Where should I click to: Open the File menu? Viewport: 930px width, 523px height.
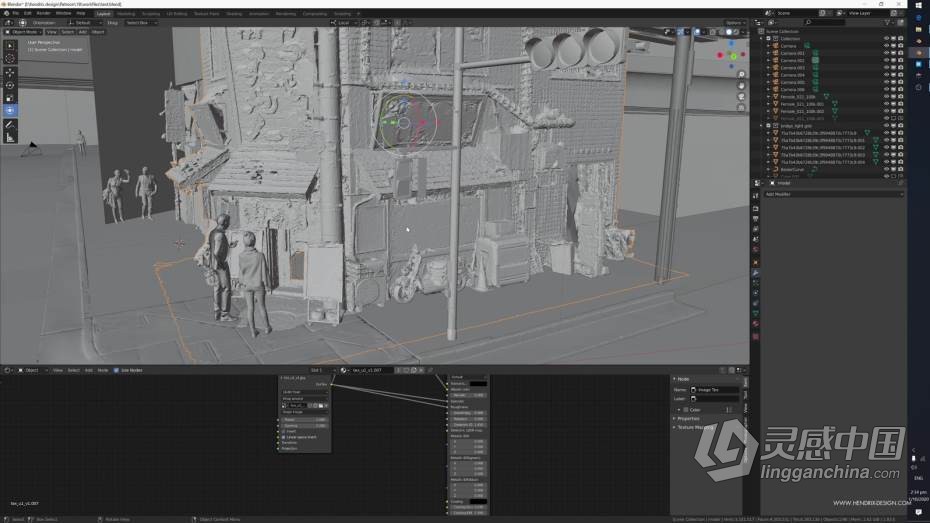coord(15,13)
